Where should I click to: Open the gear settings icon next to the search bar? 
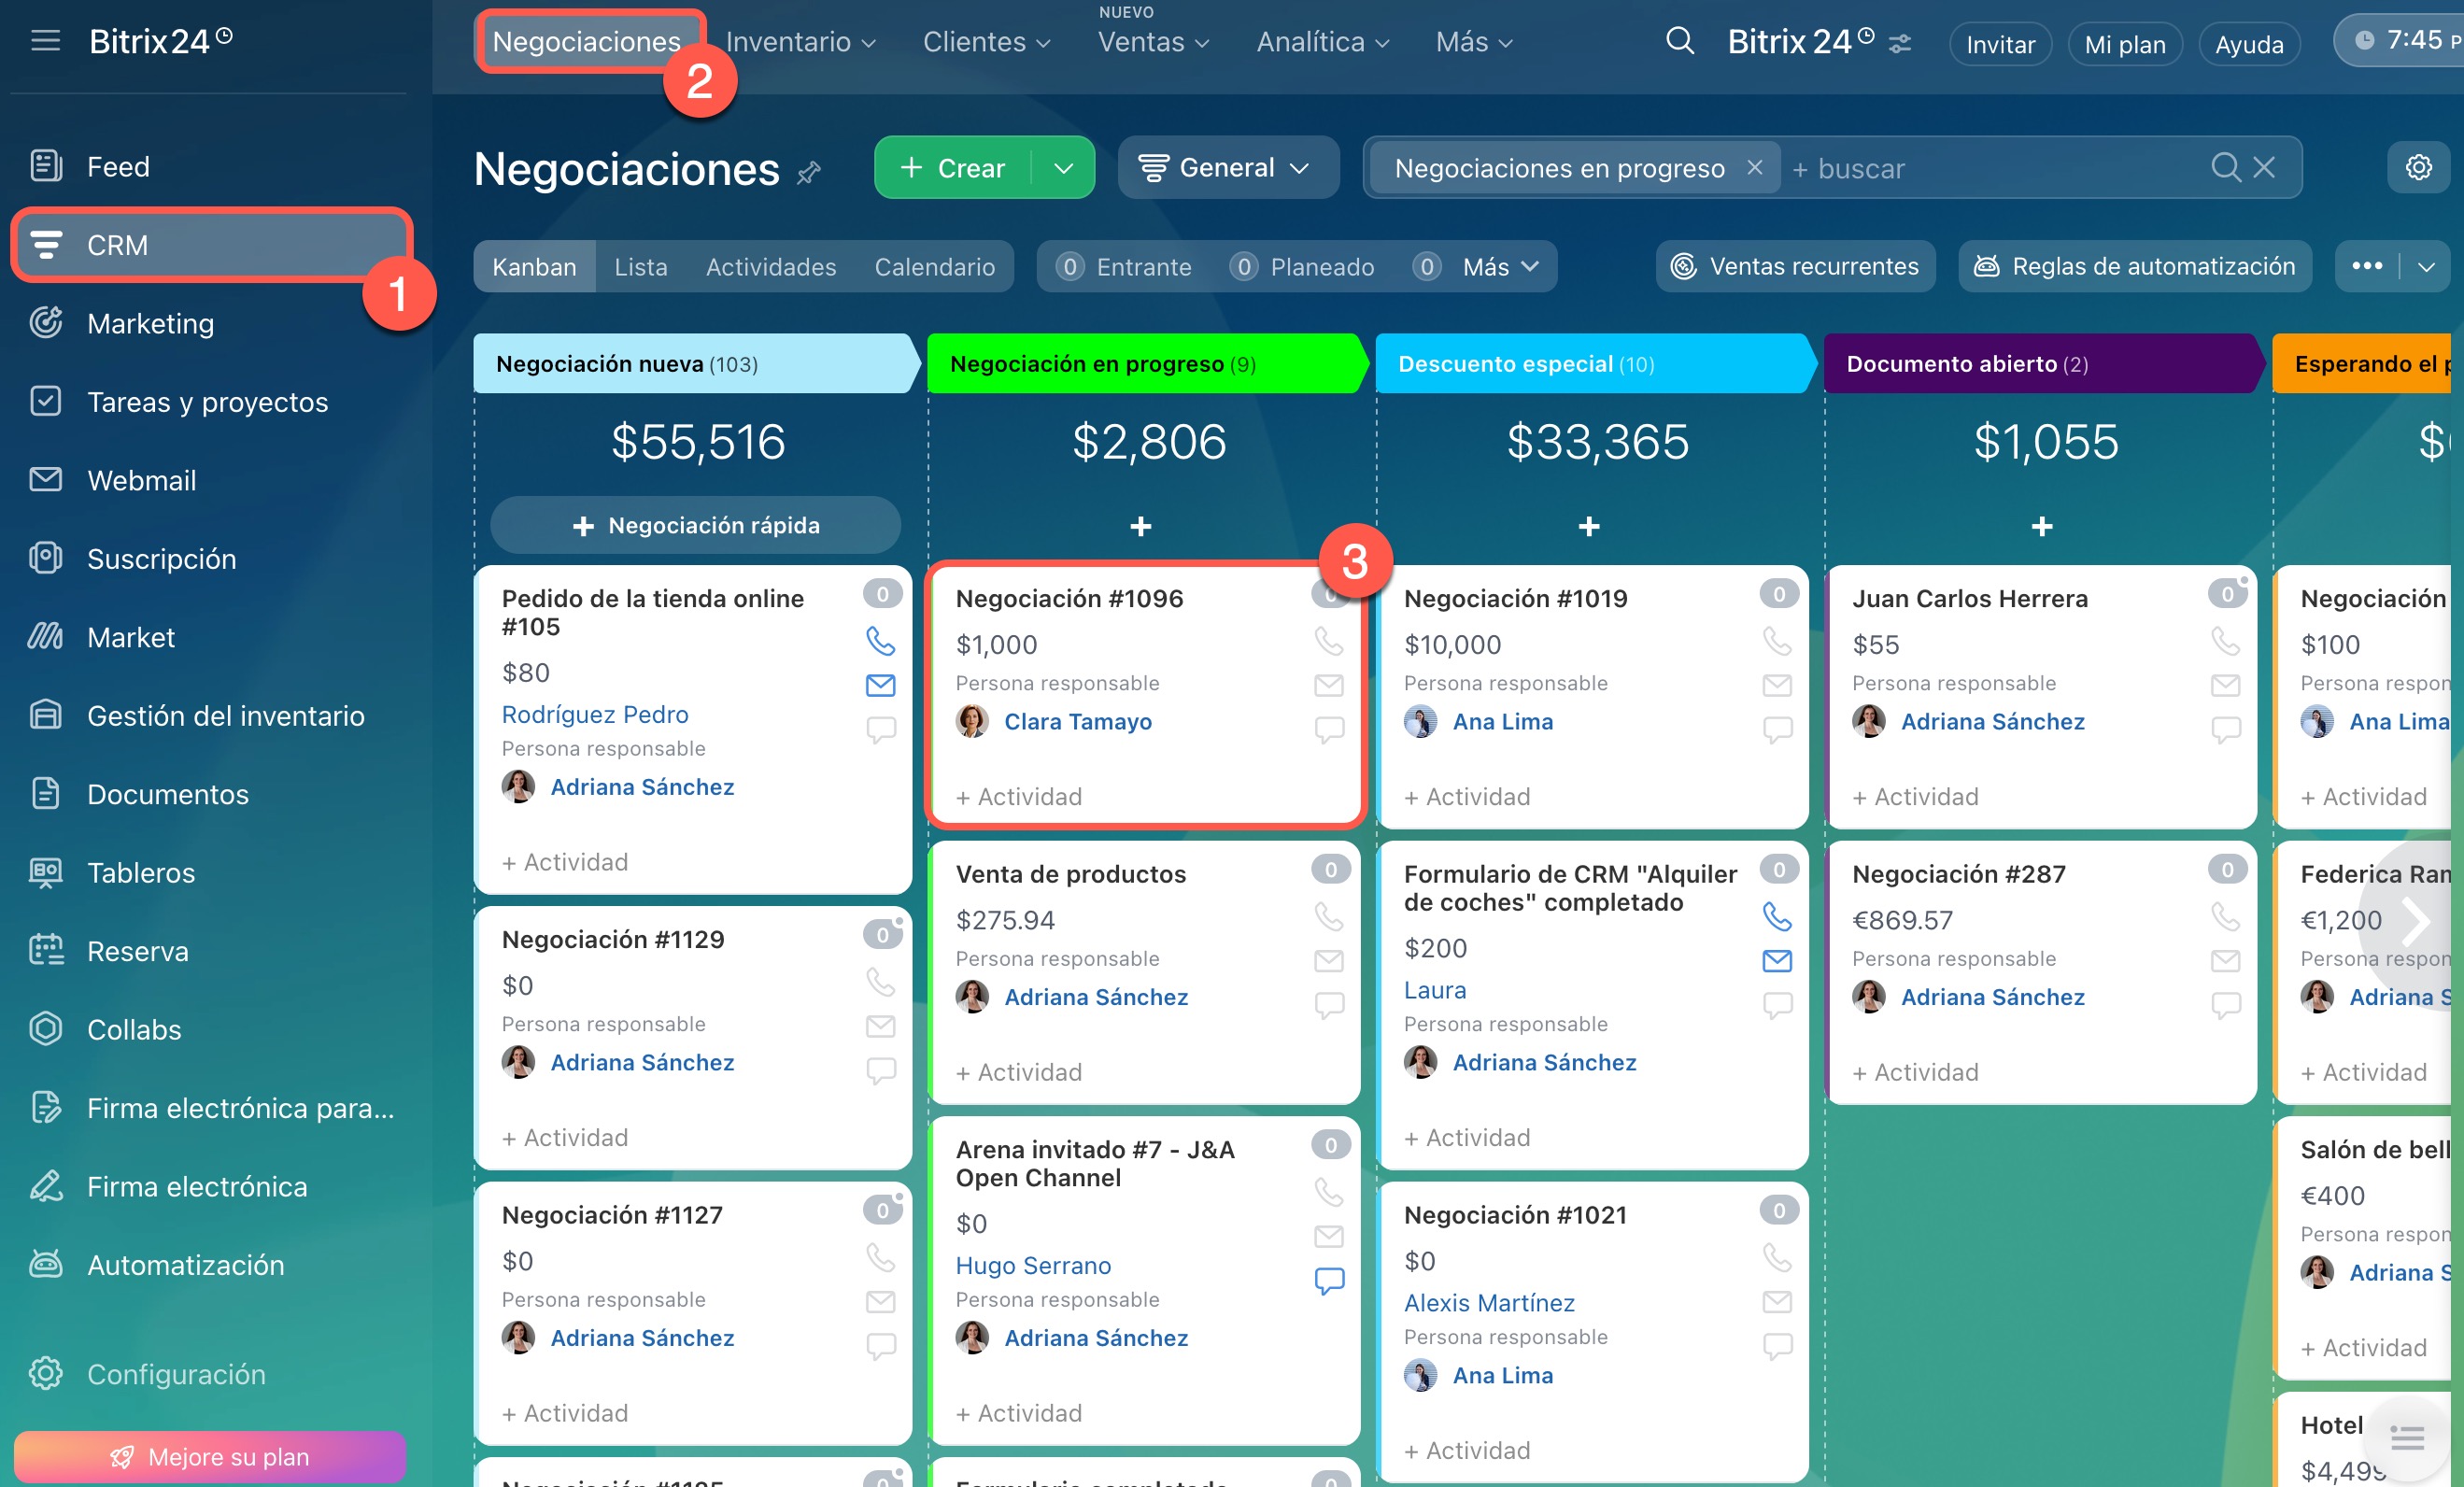tap(2418, 167)
